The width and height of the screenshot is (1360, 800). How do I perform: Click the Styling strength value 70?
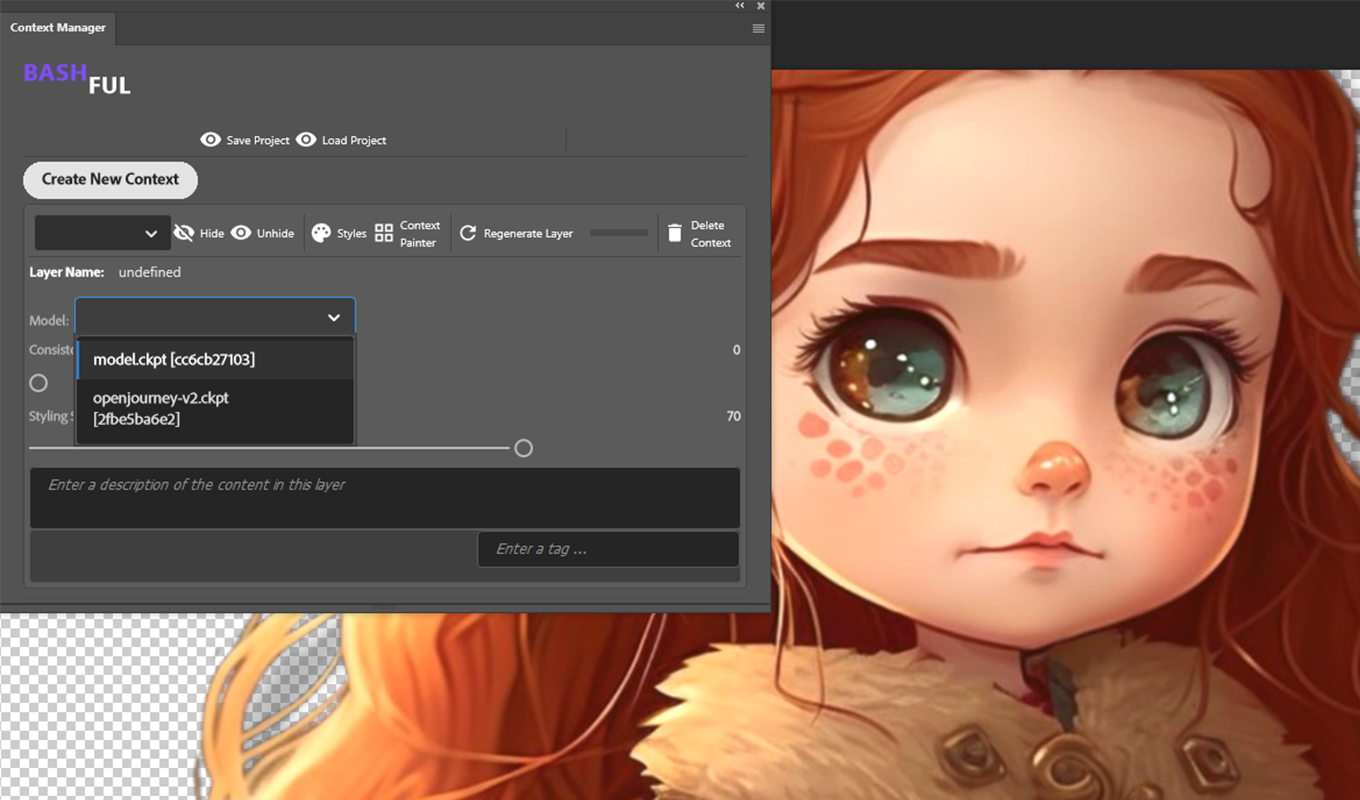(734, 416)
